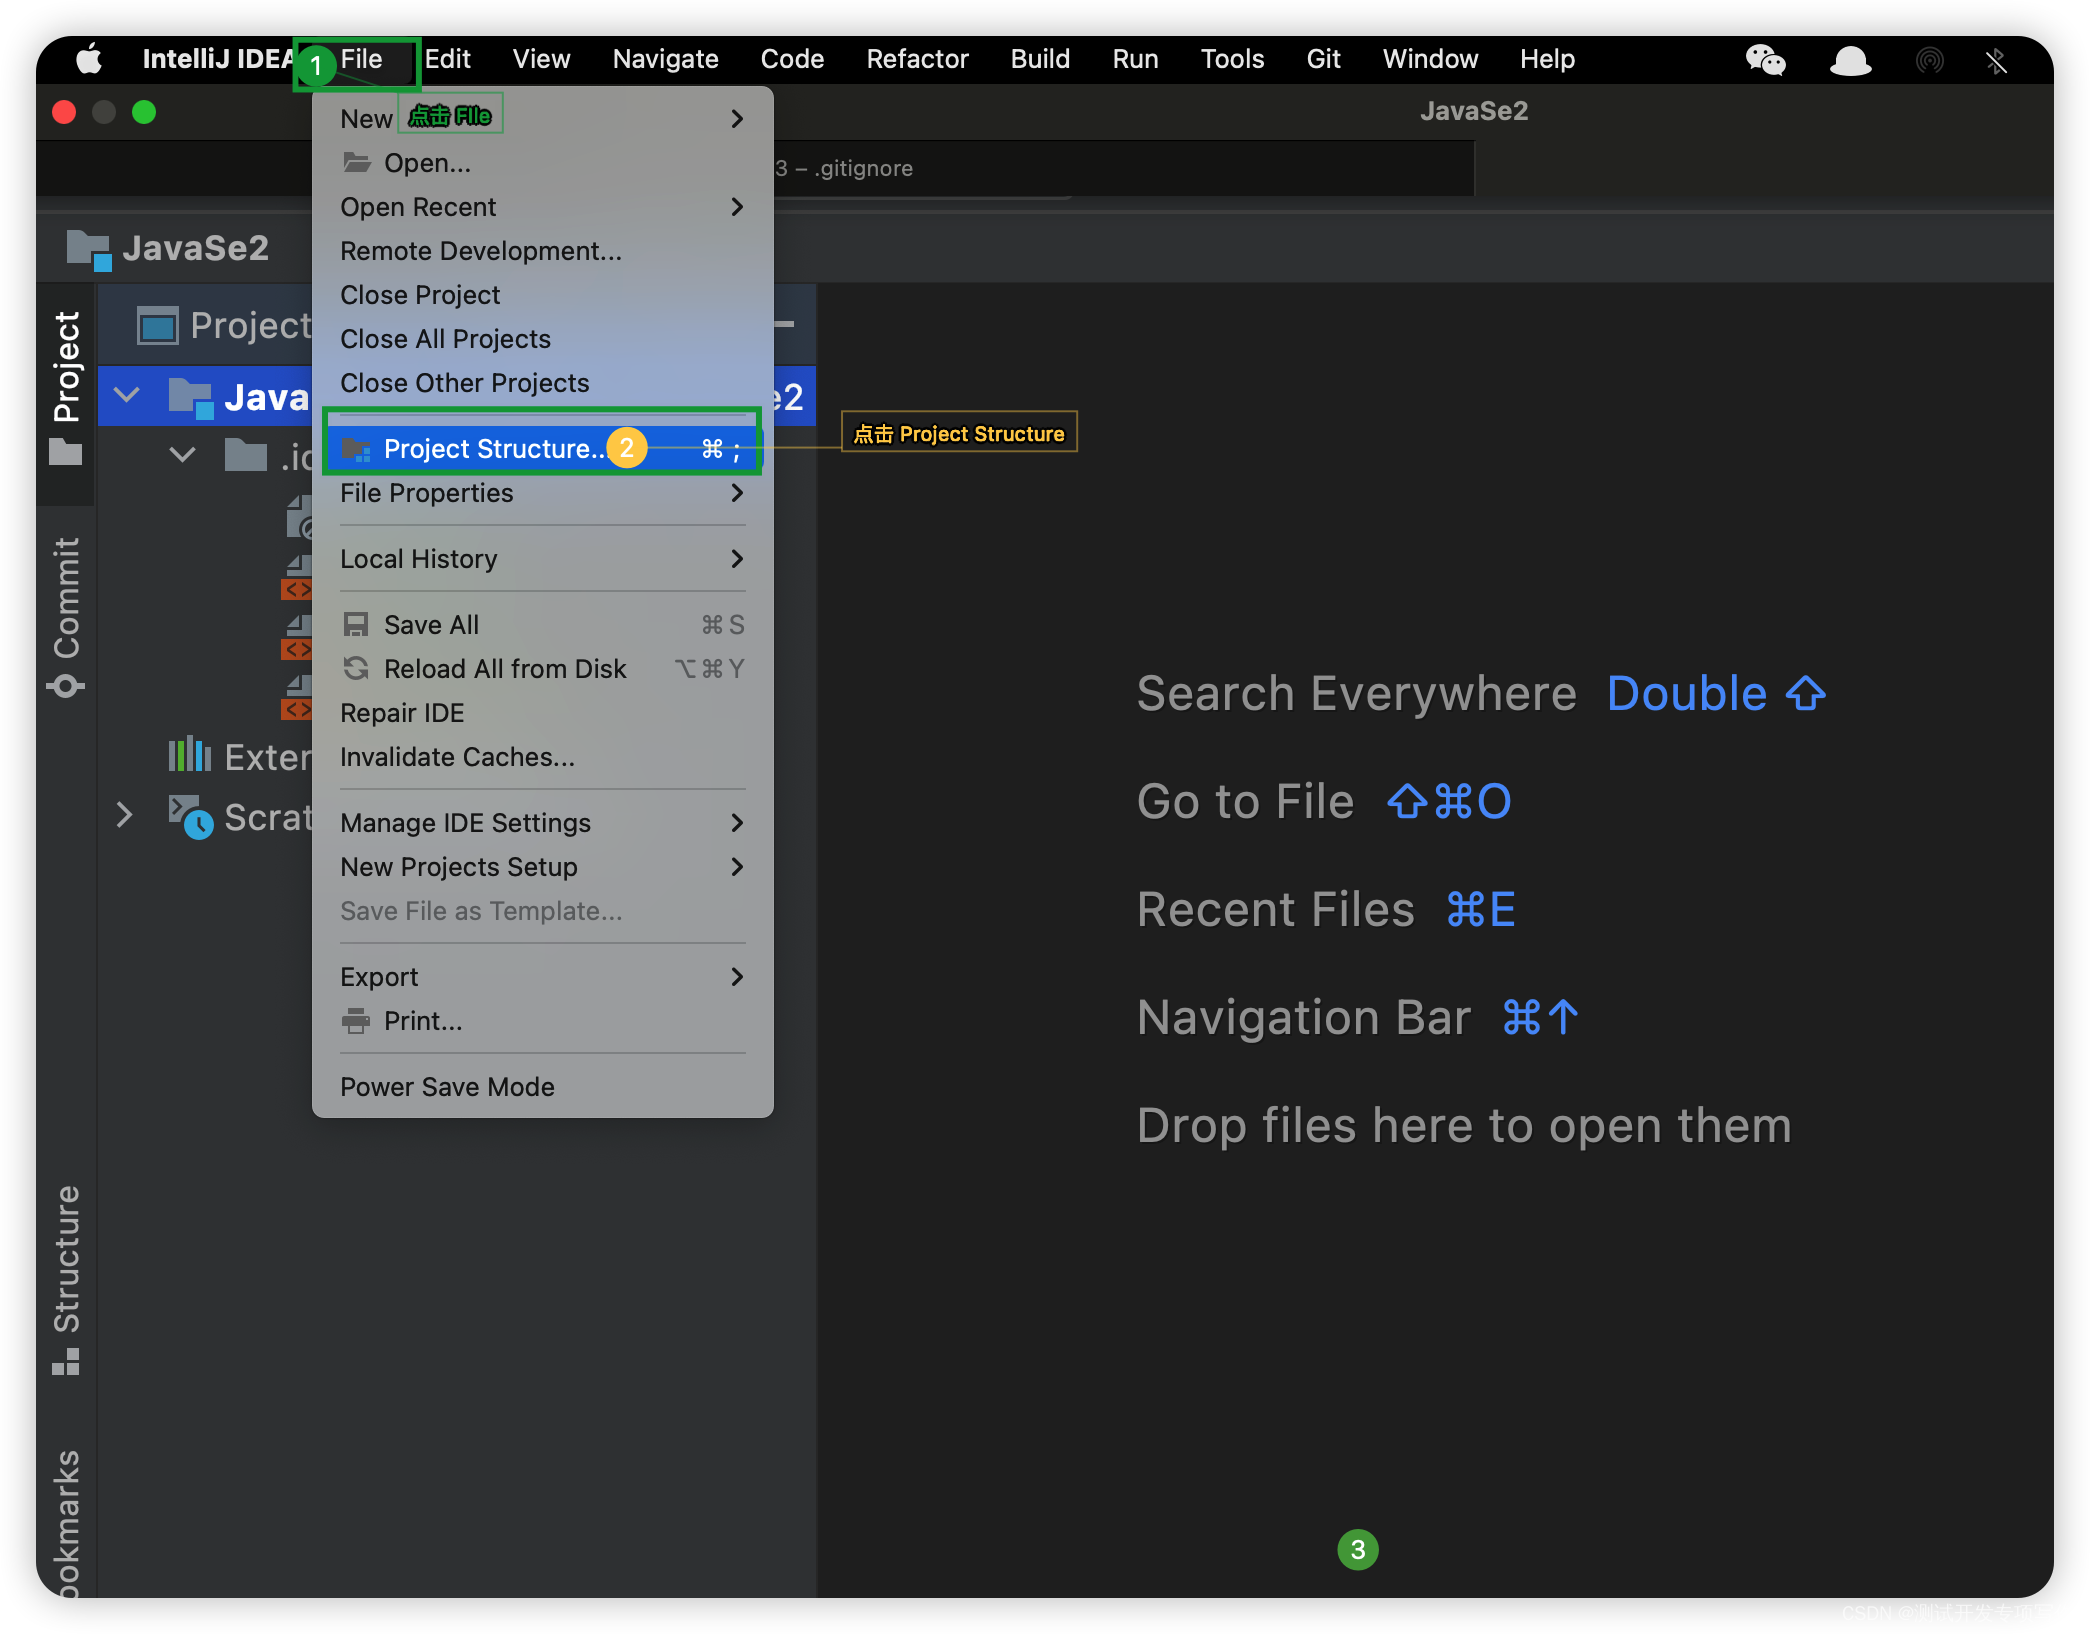Expand the Scratches and Consoles node
The image size is (2090, 1634).
[x=124, y=815]
